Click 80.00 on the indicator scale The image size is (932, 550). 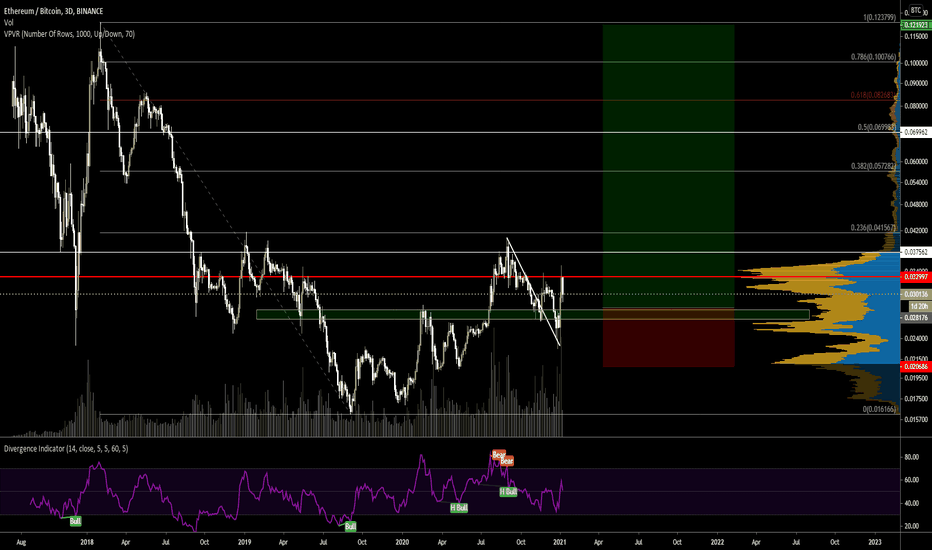(912, 457)
